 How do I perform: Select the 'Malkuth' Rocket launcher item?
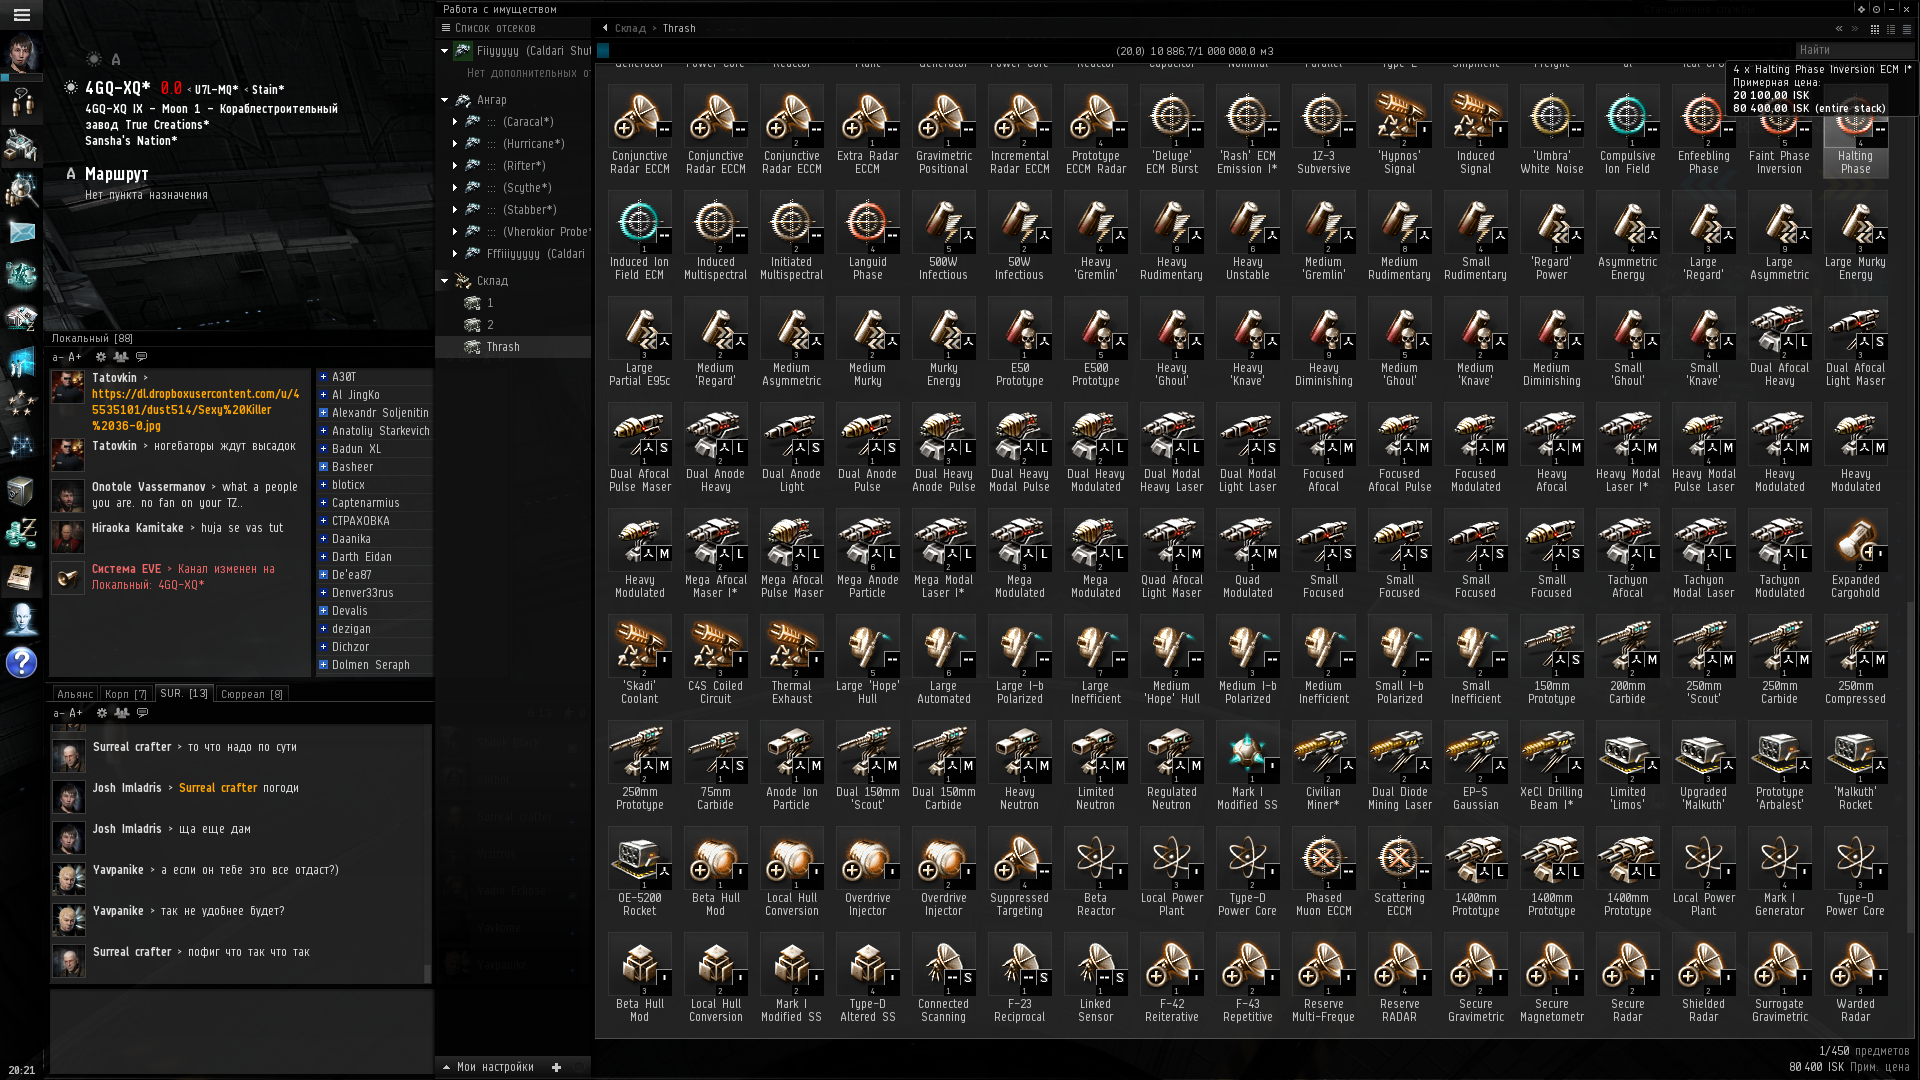[1855, 766]
